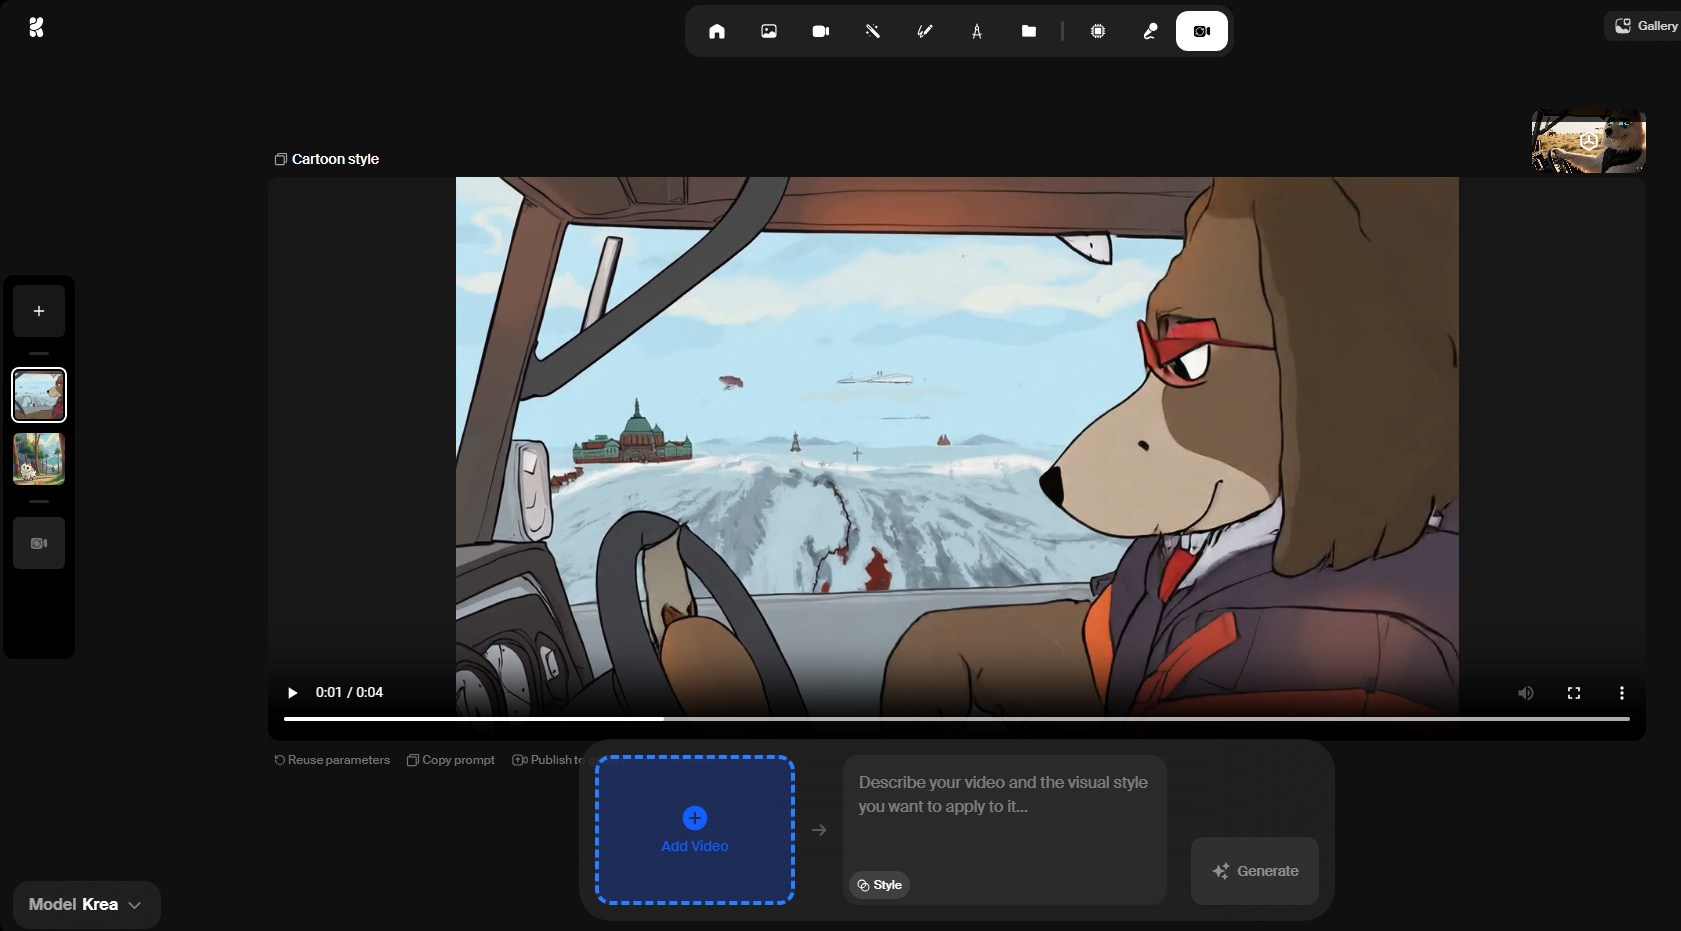Open video more options menu
Viewport: 1681px width, 931px height.
pos(1622,693)
